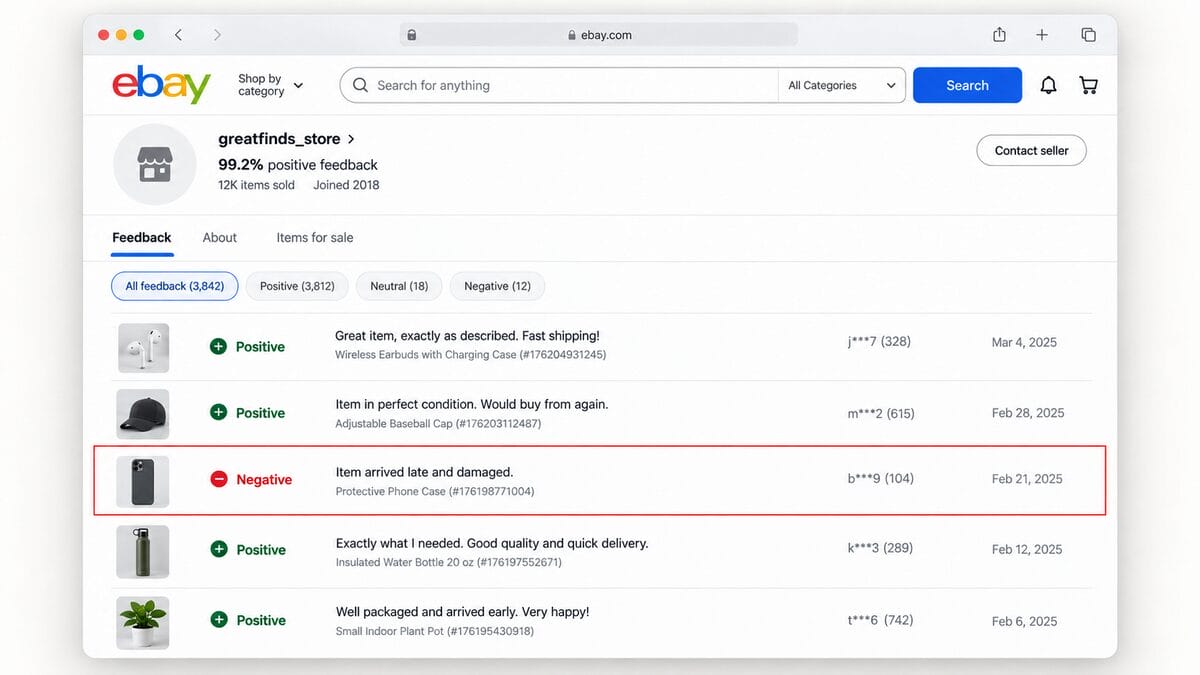Open the Baseball Cap thumbnail
The height and width of the screenshot is (675, 1200).
click(143, 414)
